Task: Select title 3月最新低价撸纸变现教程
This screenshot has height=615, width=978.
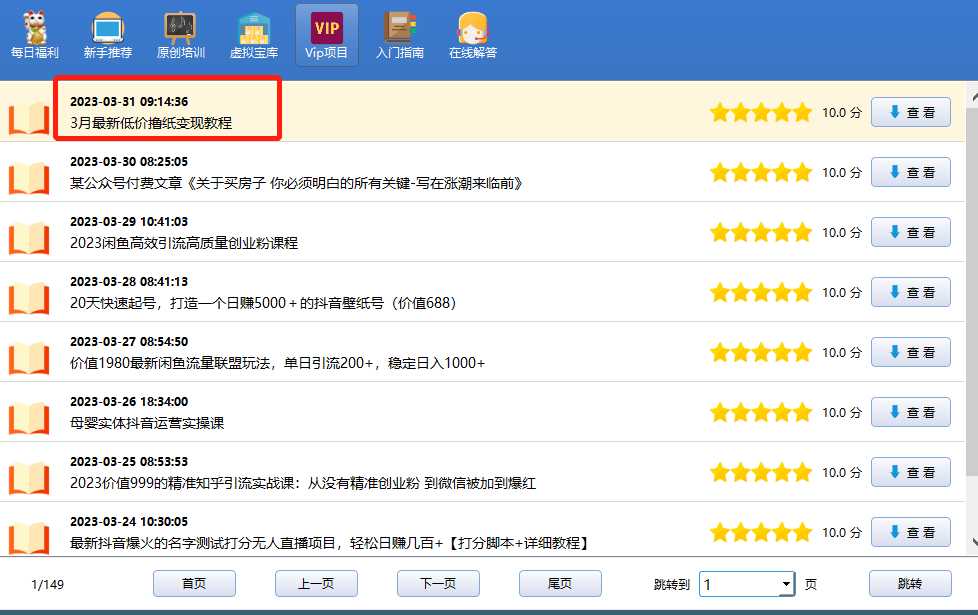Action: point(151,123)
